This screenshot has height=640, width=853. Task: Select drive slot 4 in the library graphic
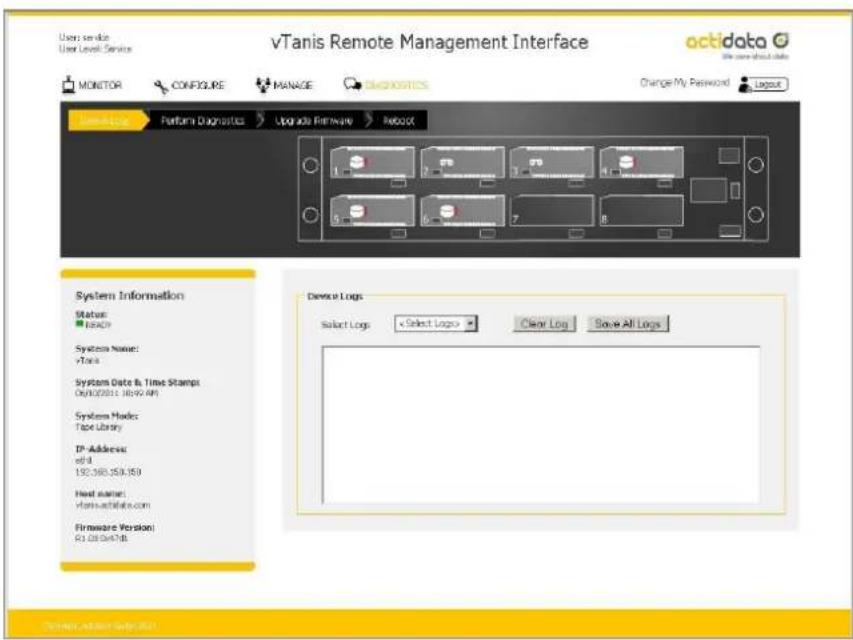click(x=641, y=162)
